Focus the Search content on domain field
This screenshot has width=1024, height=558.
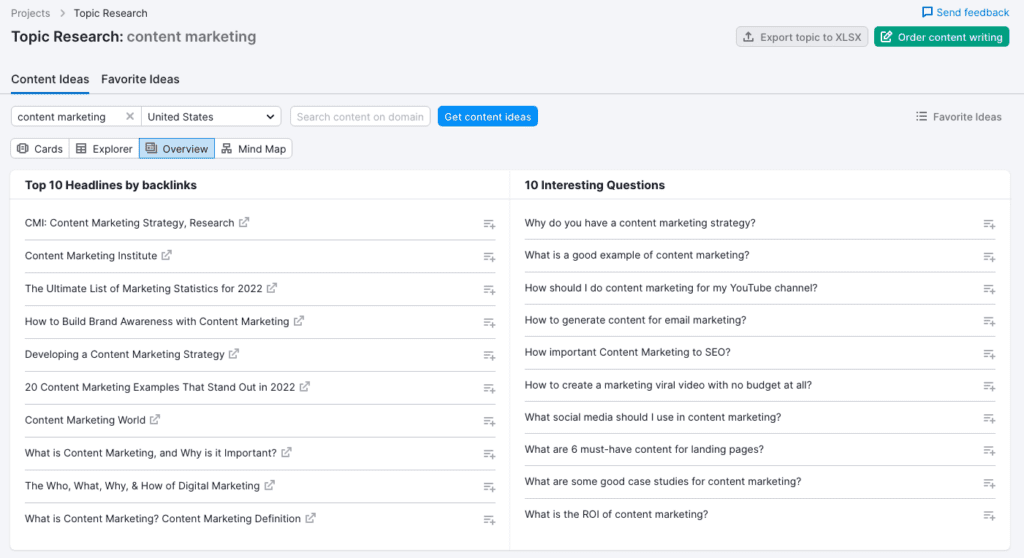(x=360, y=116)
